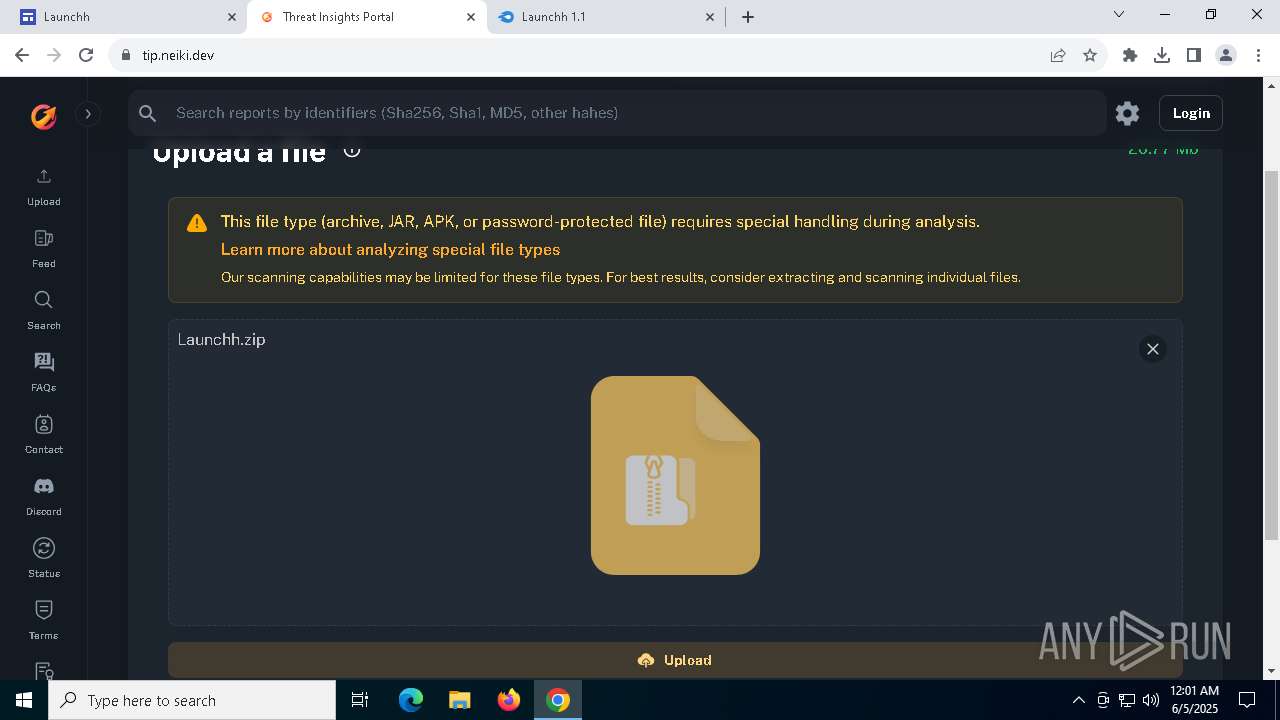This screenshot has height=720, width=1280.
Task: Go forward in browser history
Action: pyautogui.click(x=54, y=55)
